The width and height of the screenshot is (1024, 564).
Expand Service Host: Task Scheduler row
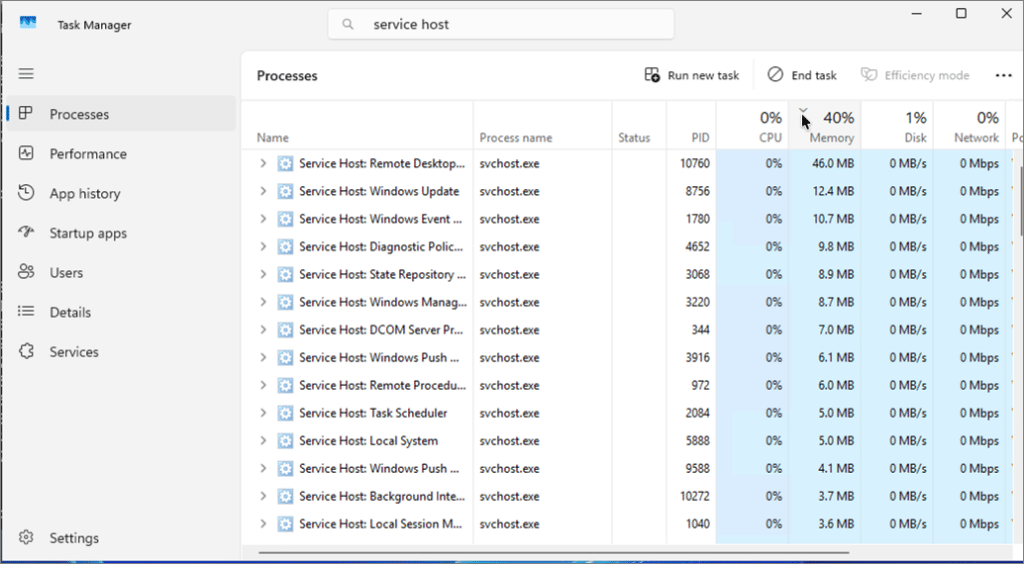pos(263,413)
